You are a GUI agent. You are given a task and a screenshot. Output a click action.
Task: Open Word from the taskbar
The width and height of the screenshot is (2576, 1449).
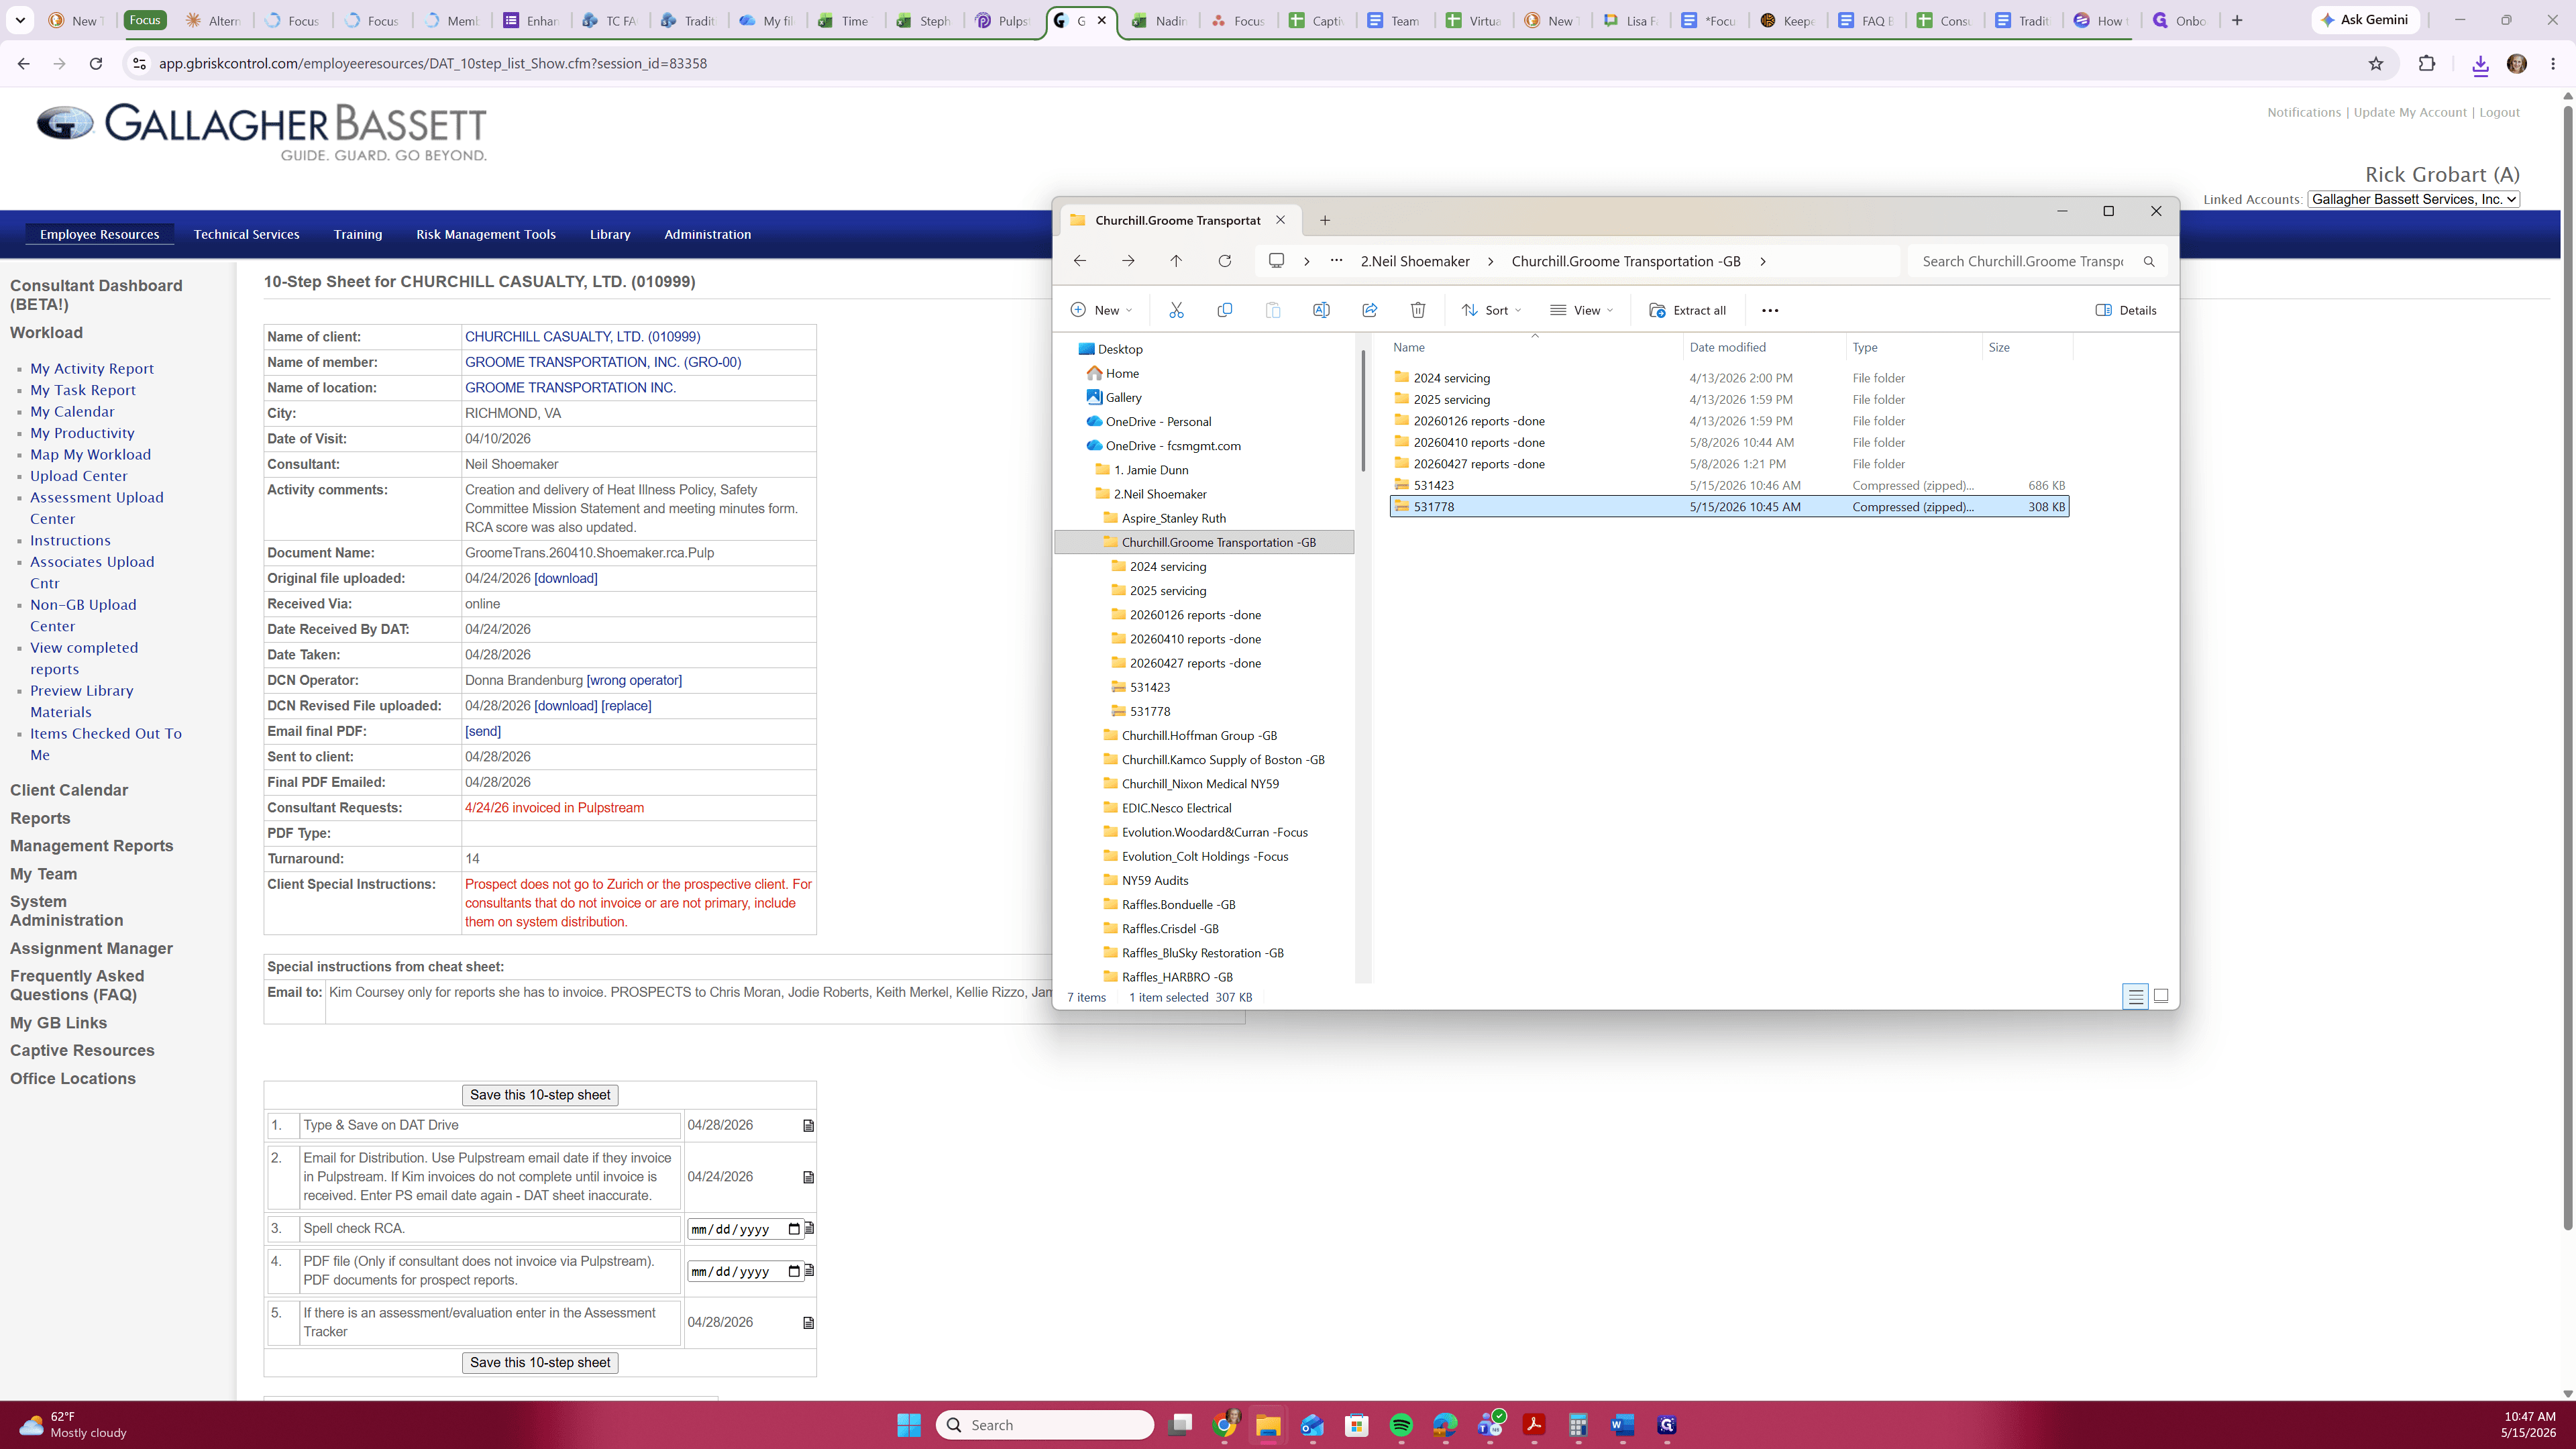(1622, 1425)
